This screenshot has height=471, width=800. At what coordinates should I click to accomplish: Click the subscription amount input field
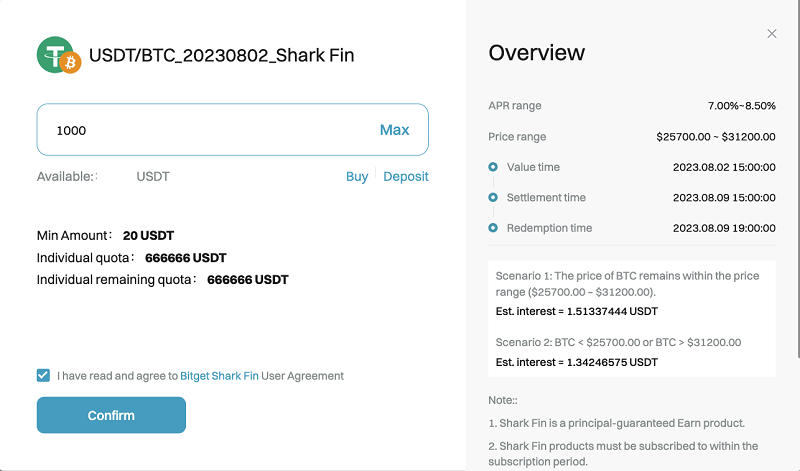pos(200,130)
